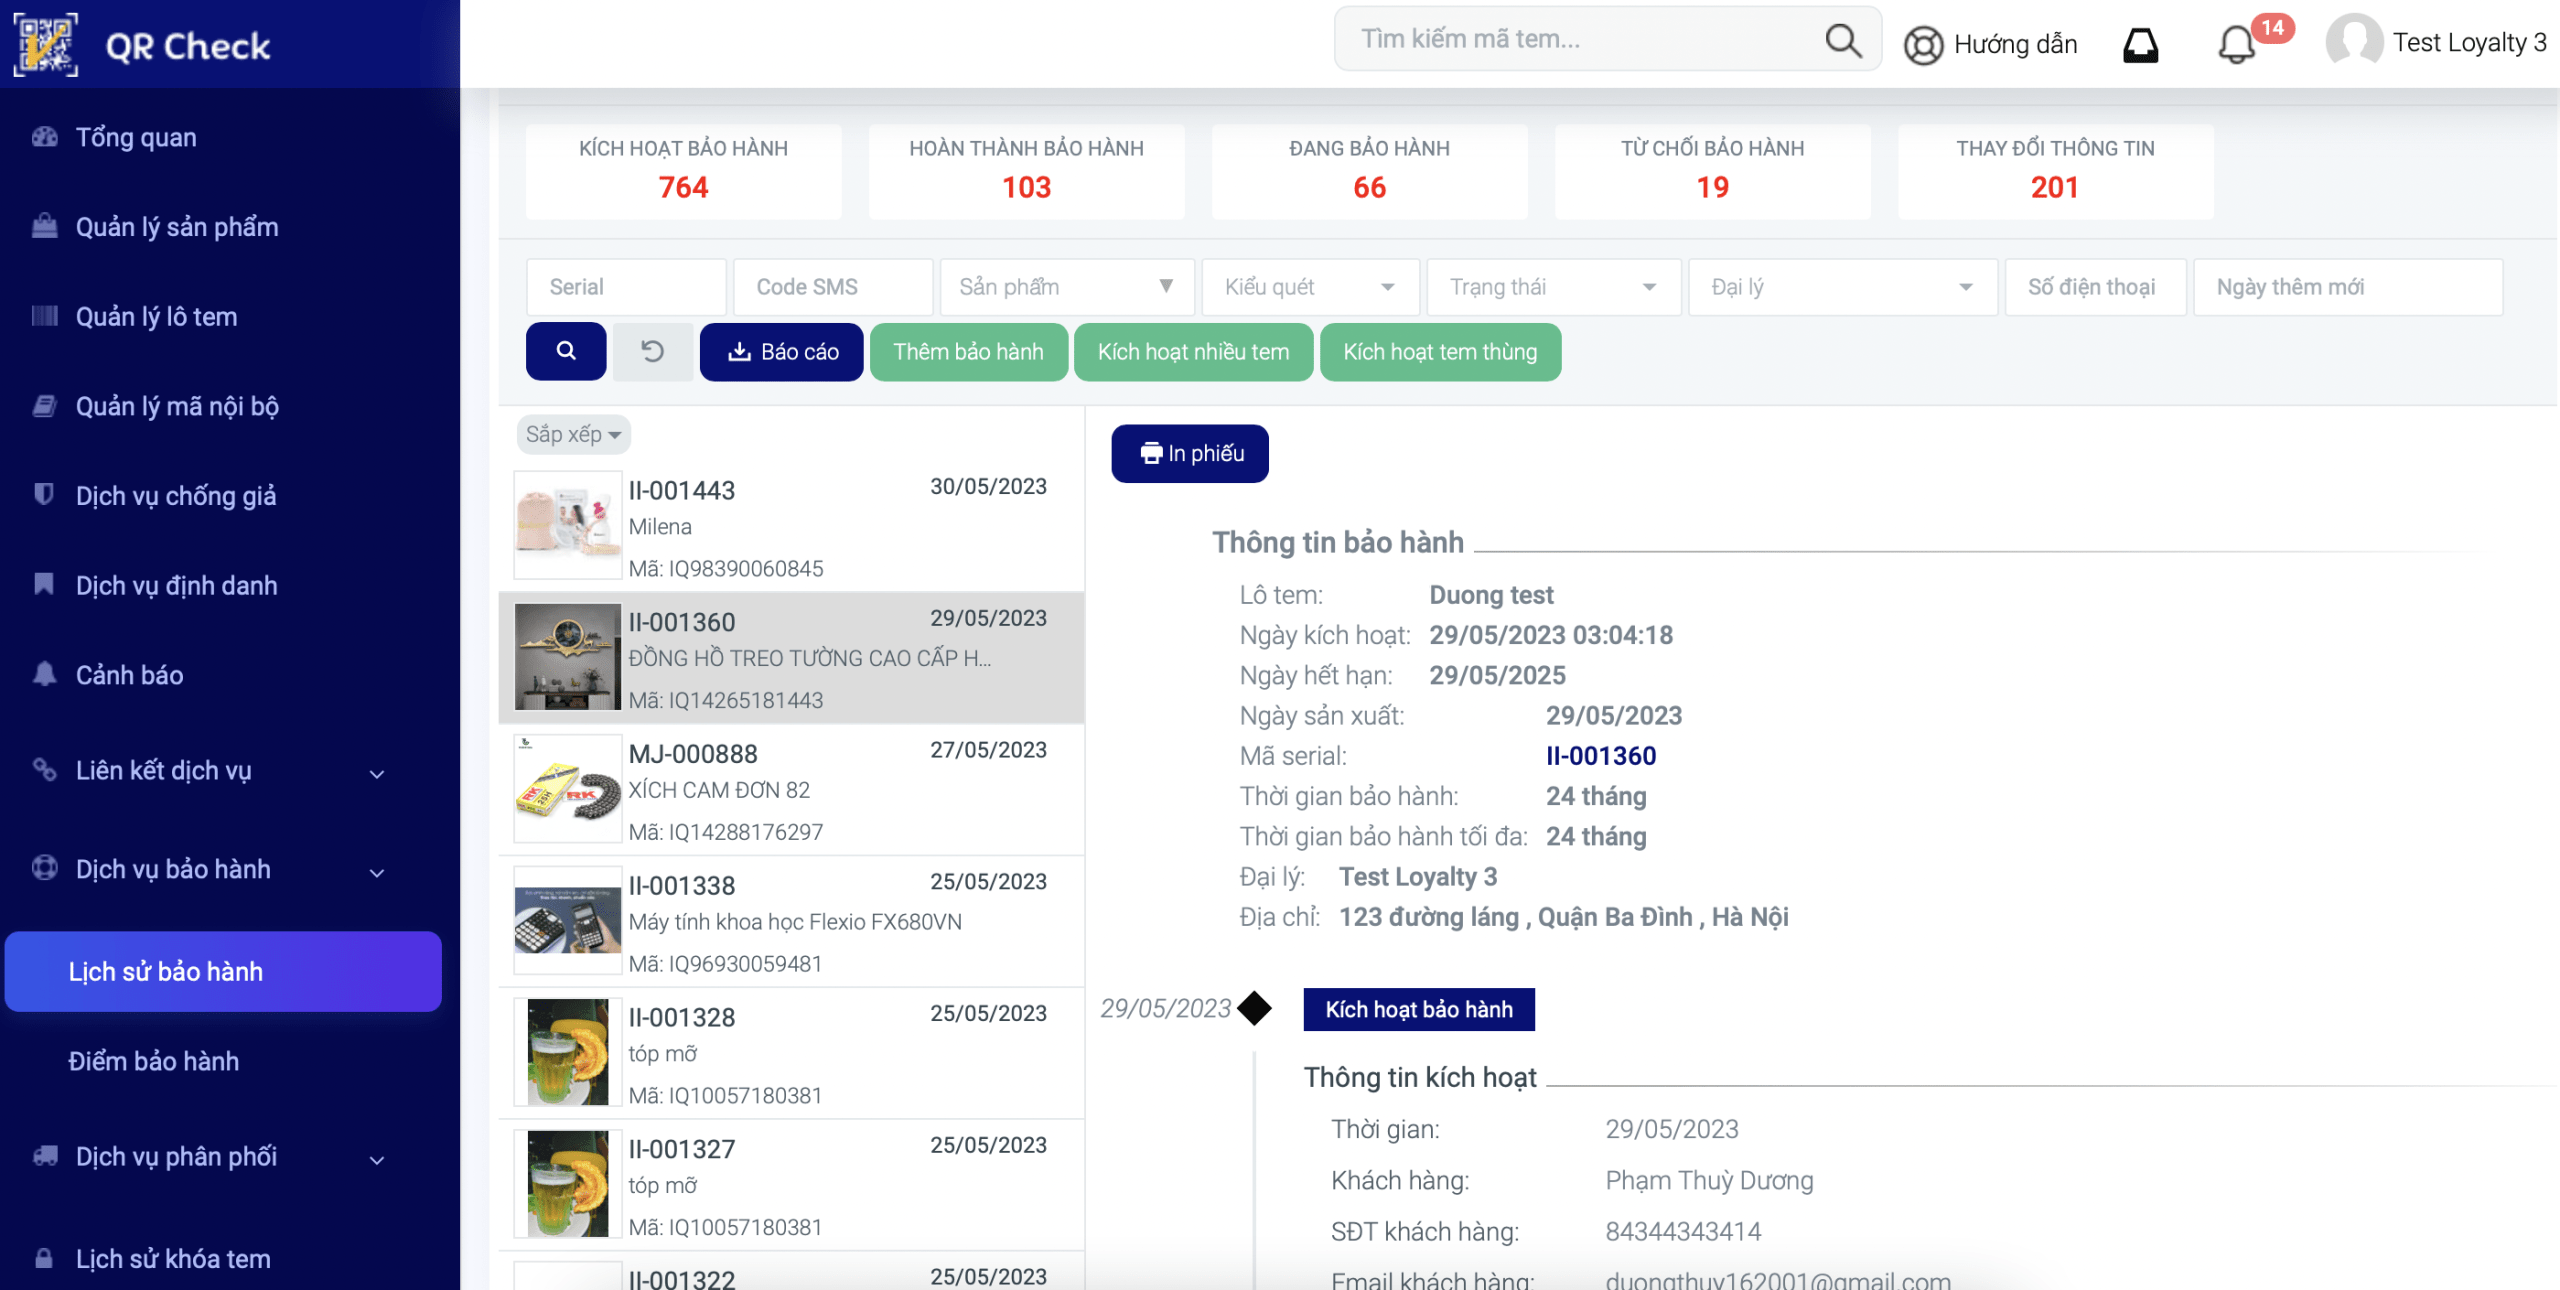The width and height of the screenshot is (2560, 1290).
Task: Click serial link II-001360 in warranty info
Action: 1601,756
